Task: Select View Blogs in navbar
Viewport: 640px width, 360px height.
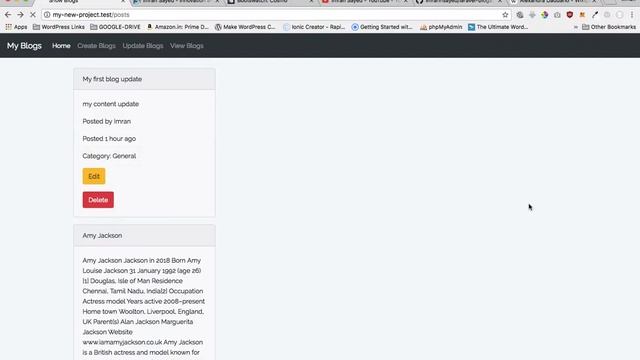Action: pos(187,46)
